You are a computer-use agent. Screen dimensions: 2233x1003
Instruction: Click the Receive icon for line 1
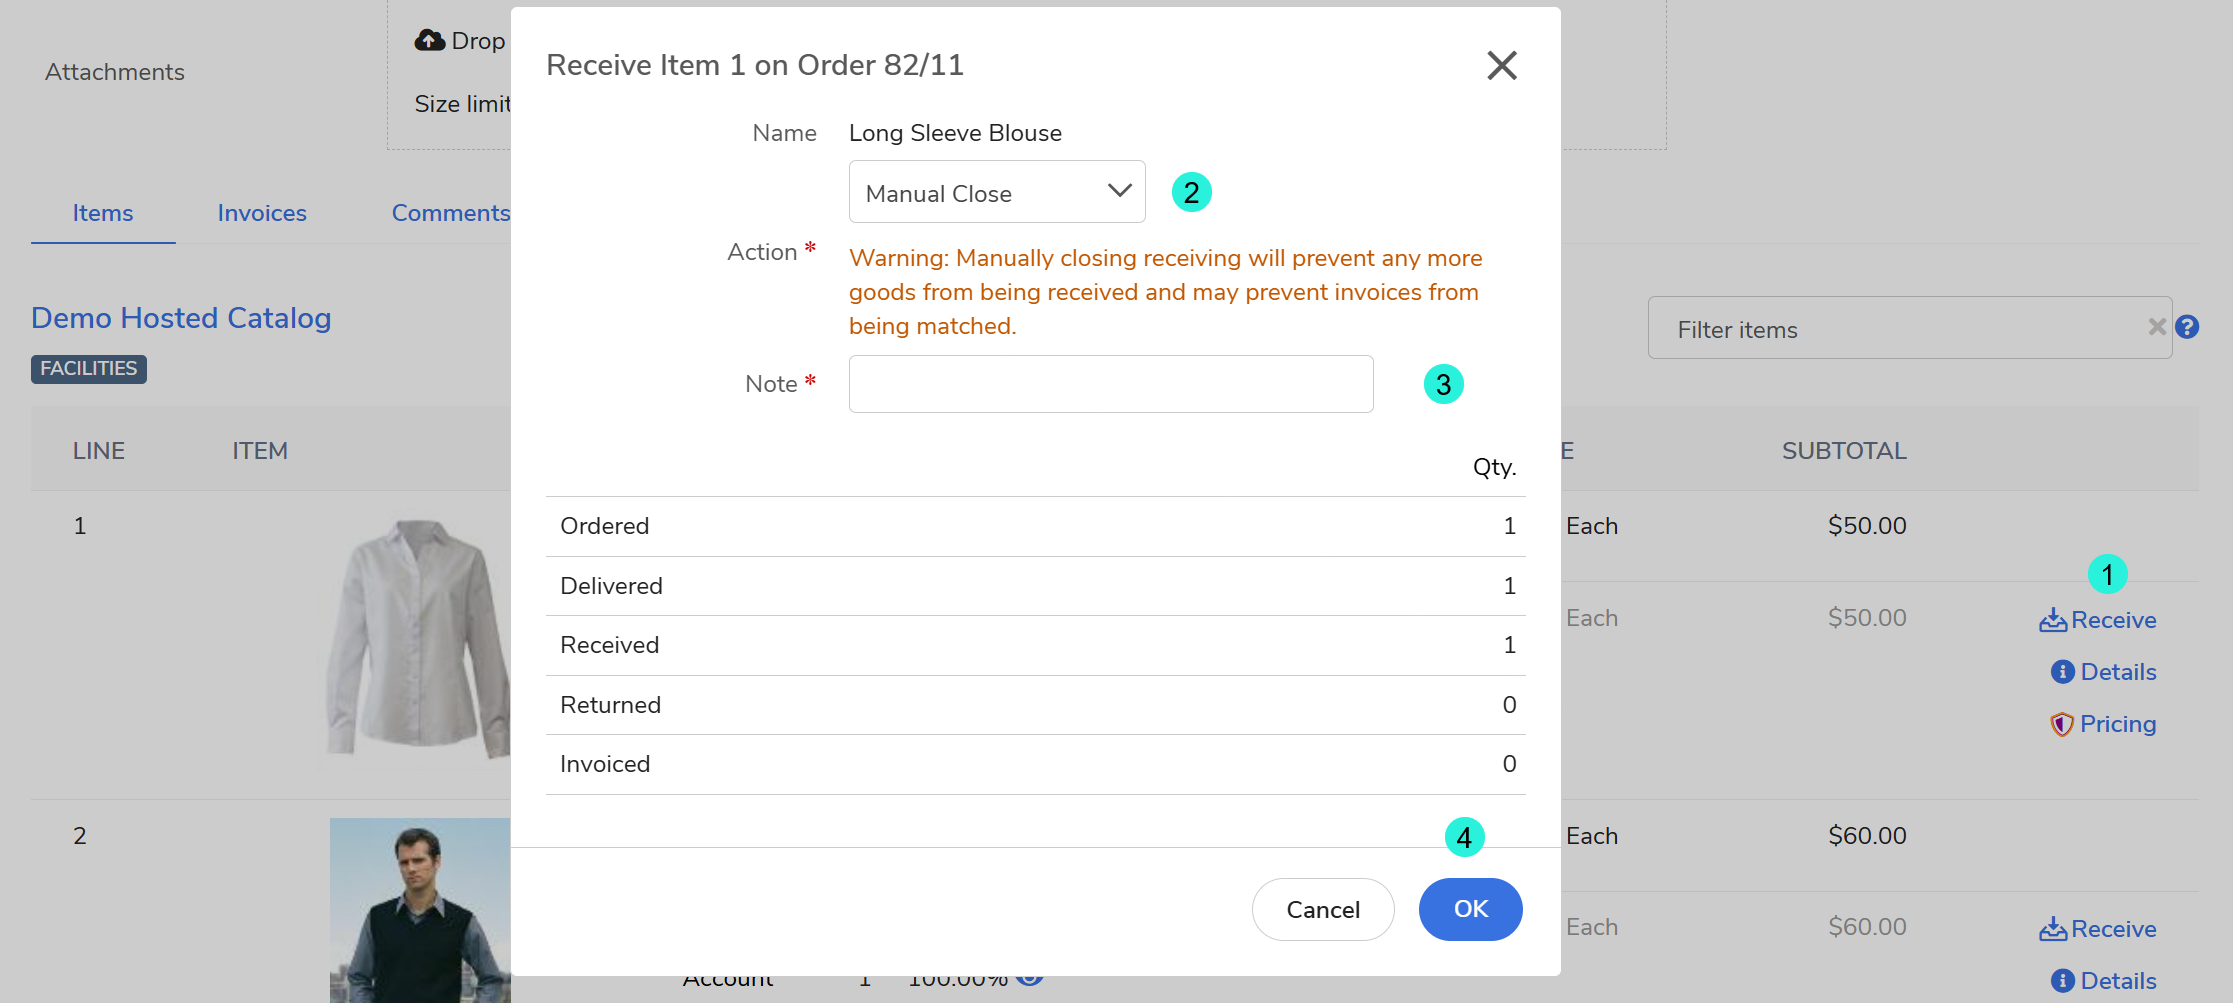tap(2053, 621)
